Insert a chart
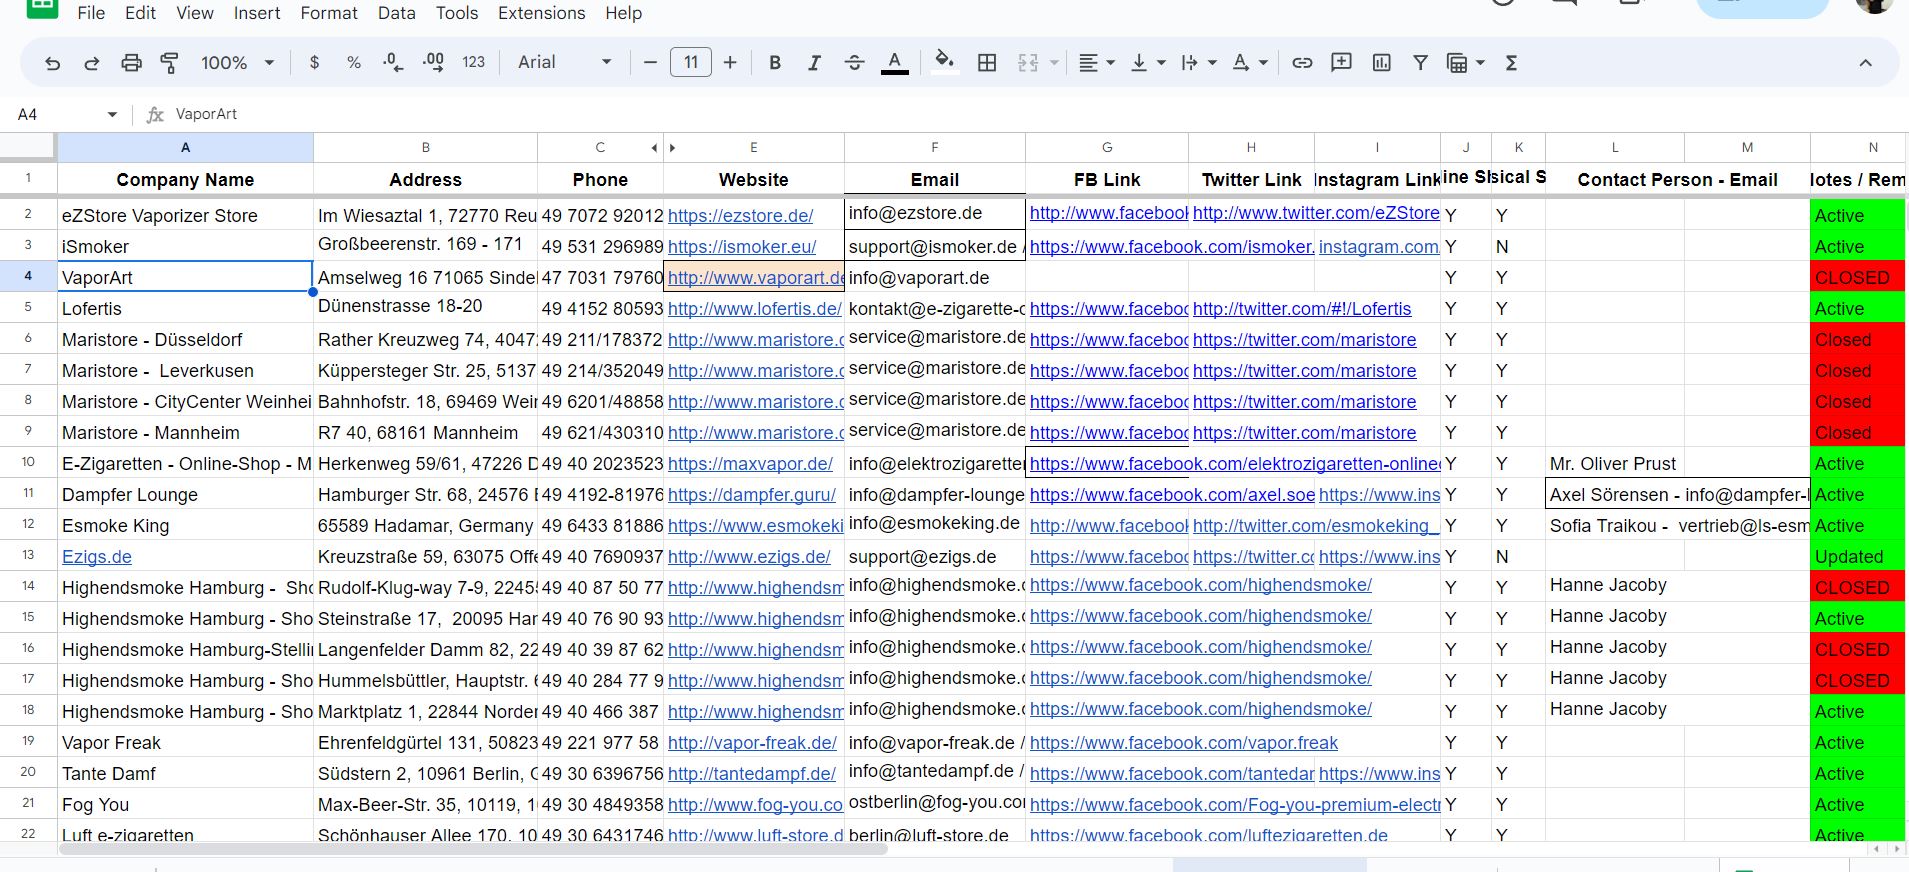 coord(1382,63)
